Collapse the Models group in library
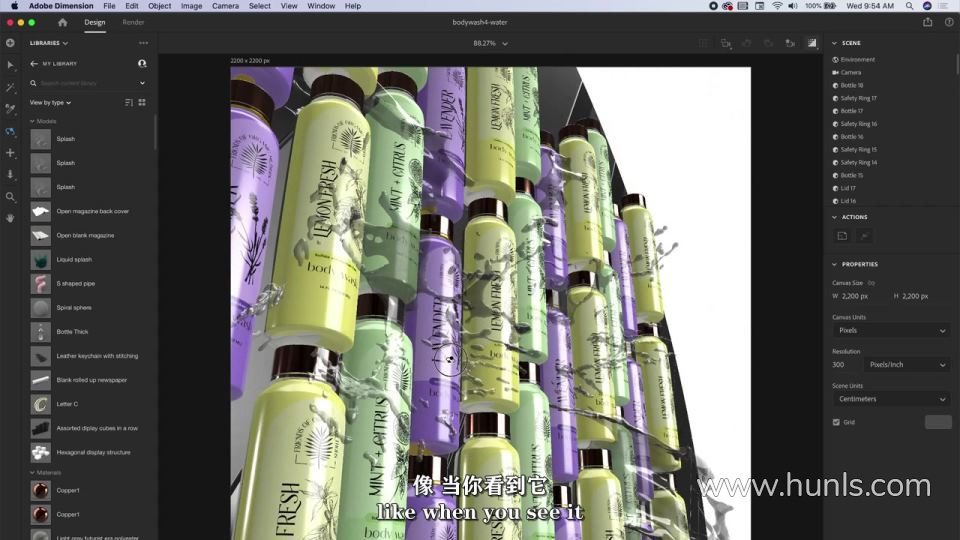 (32, 121)
